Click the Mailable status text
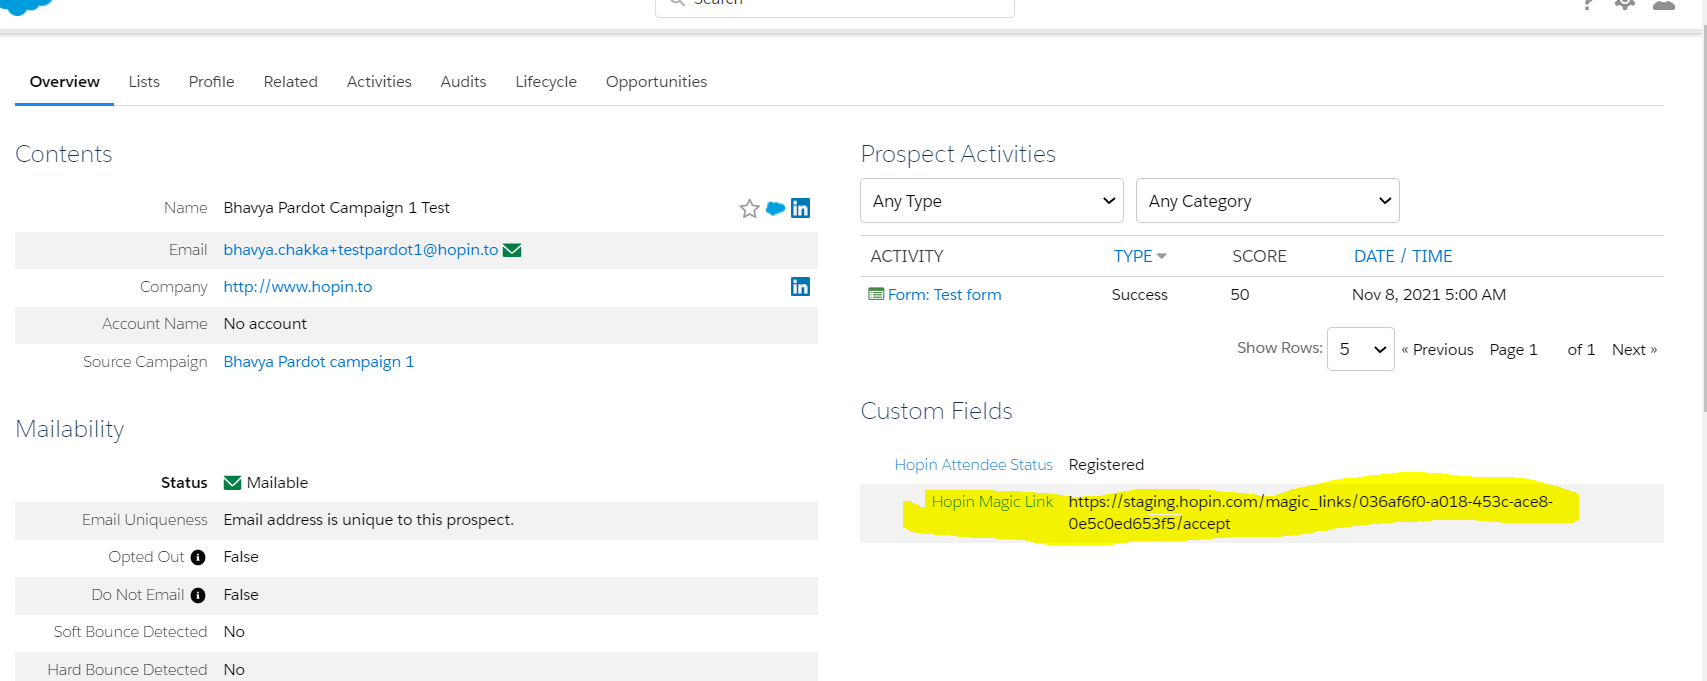The width and height of the screenshot is (1707, 681). pyautogui.click(x=278, y=483)
